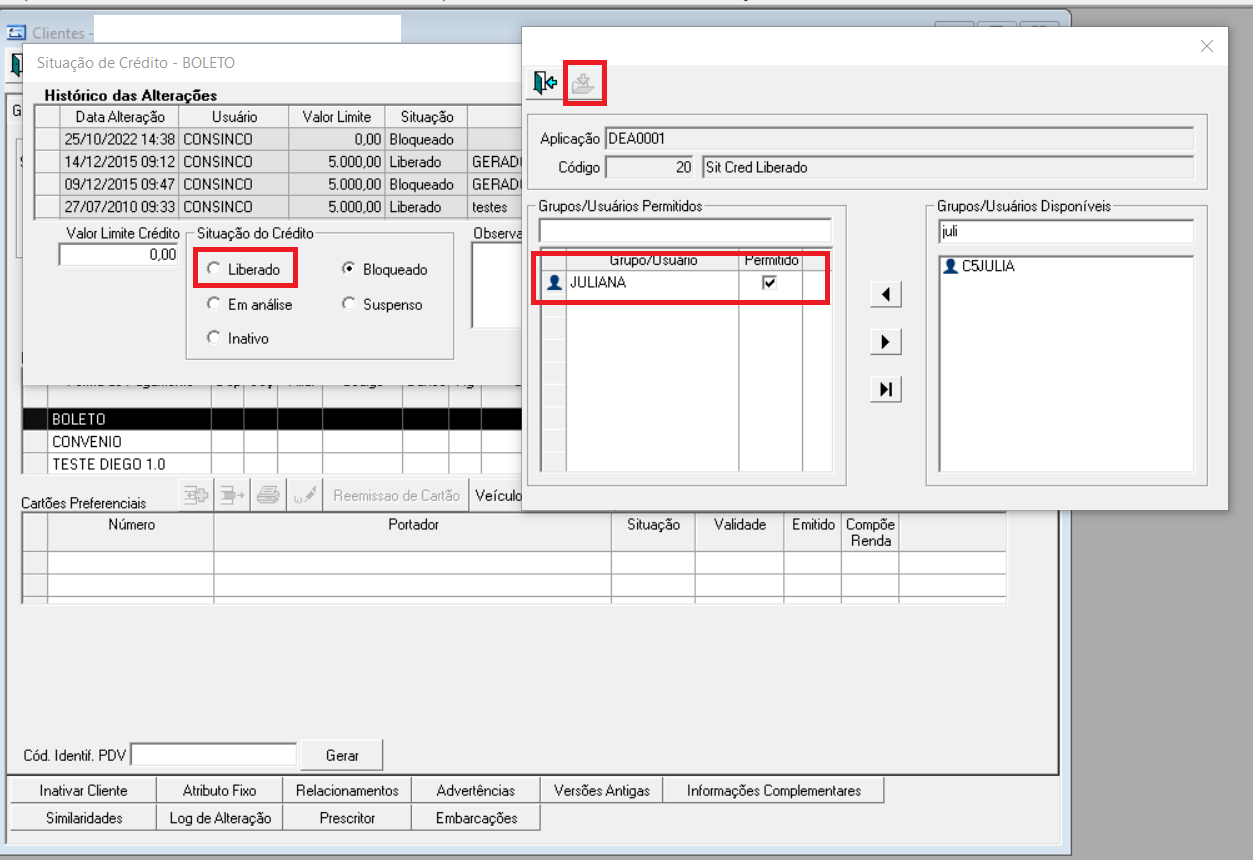
Task: Click the Informações Complementares button
Action: pos(774,790)
